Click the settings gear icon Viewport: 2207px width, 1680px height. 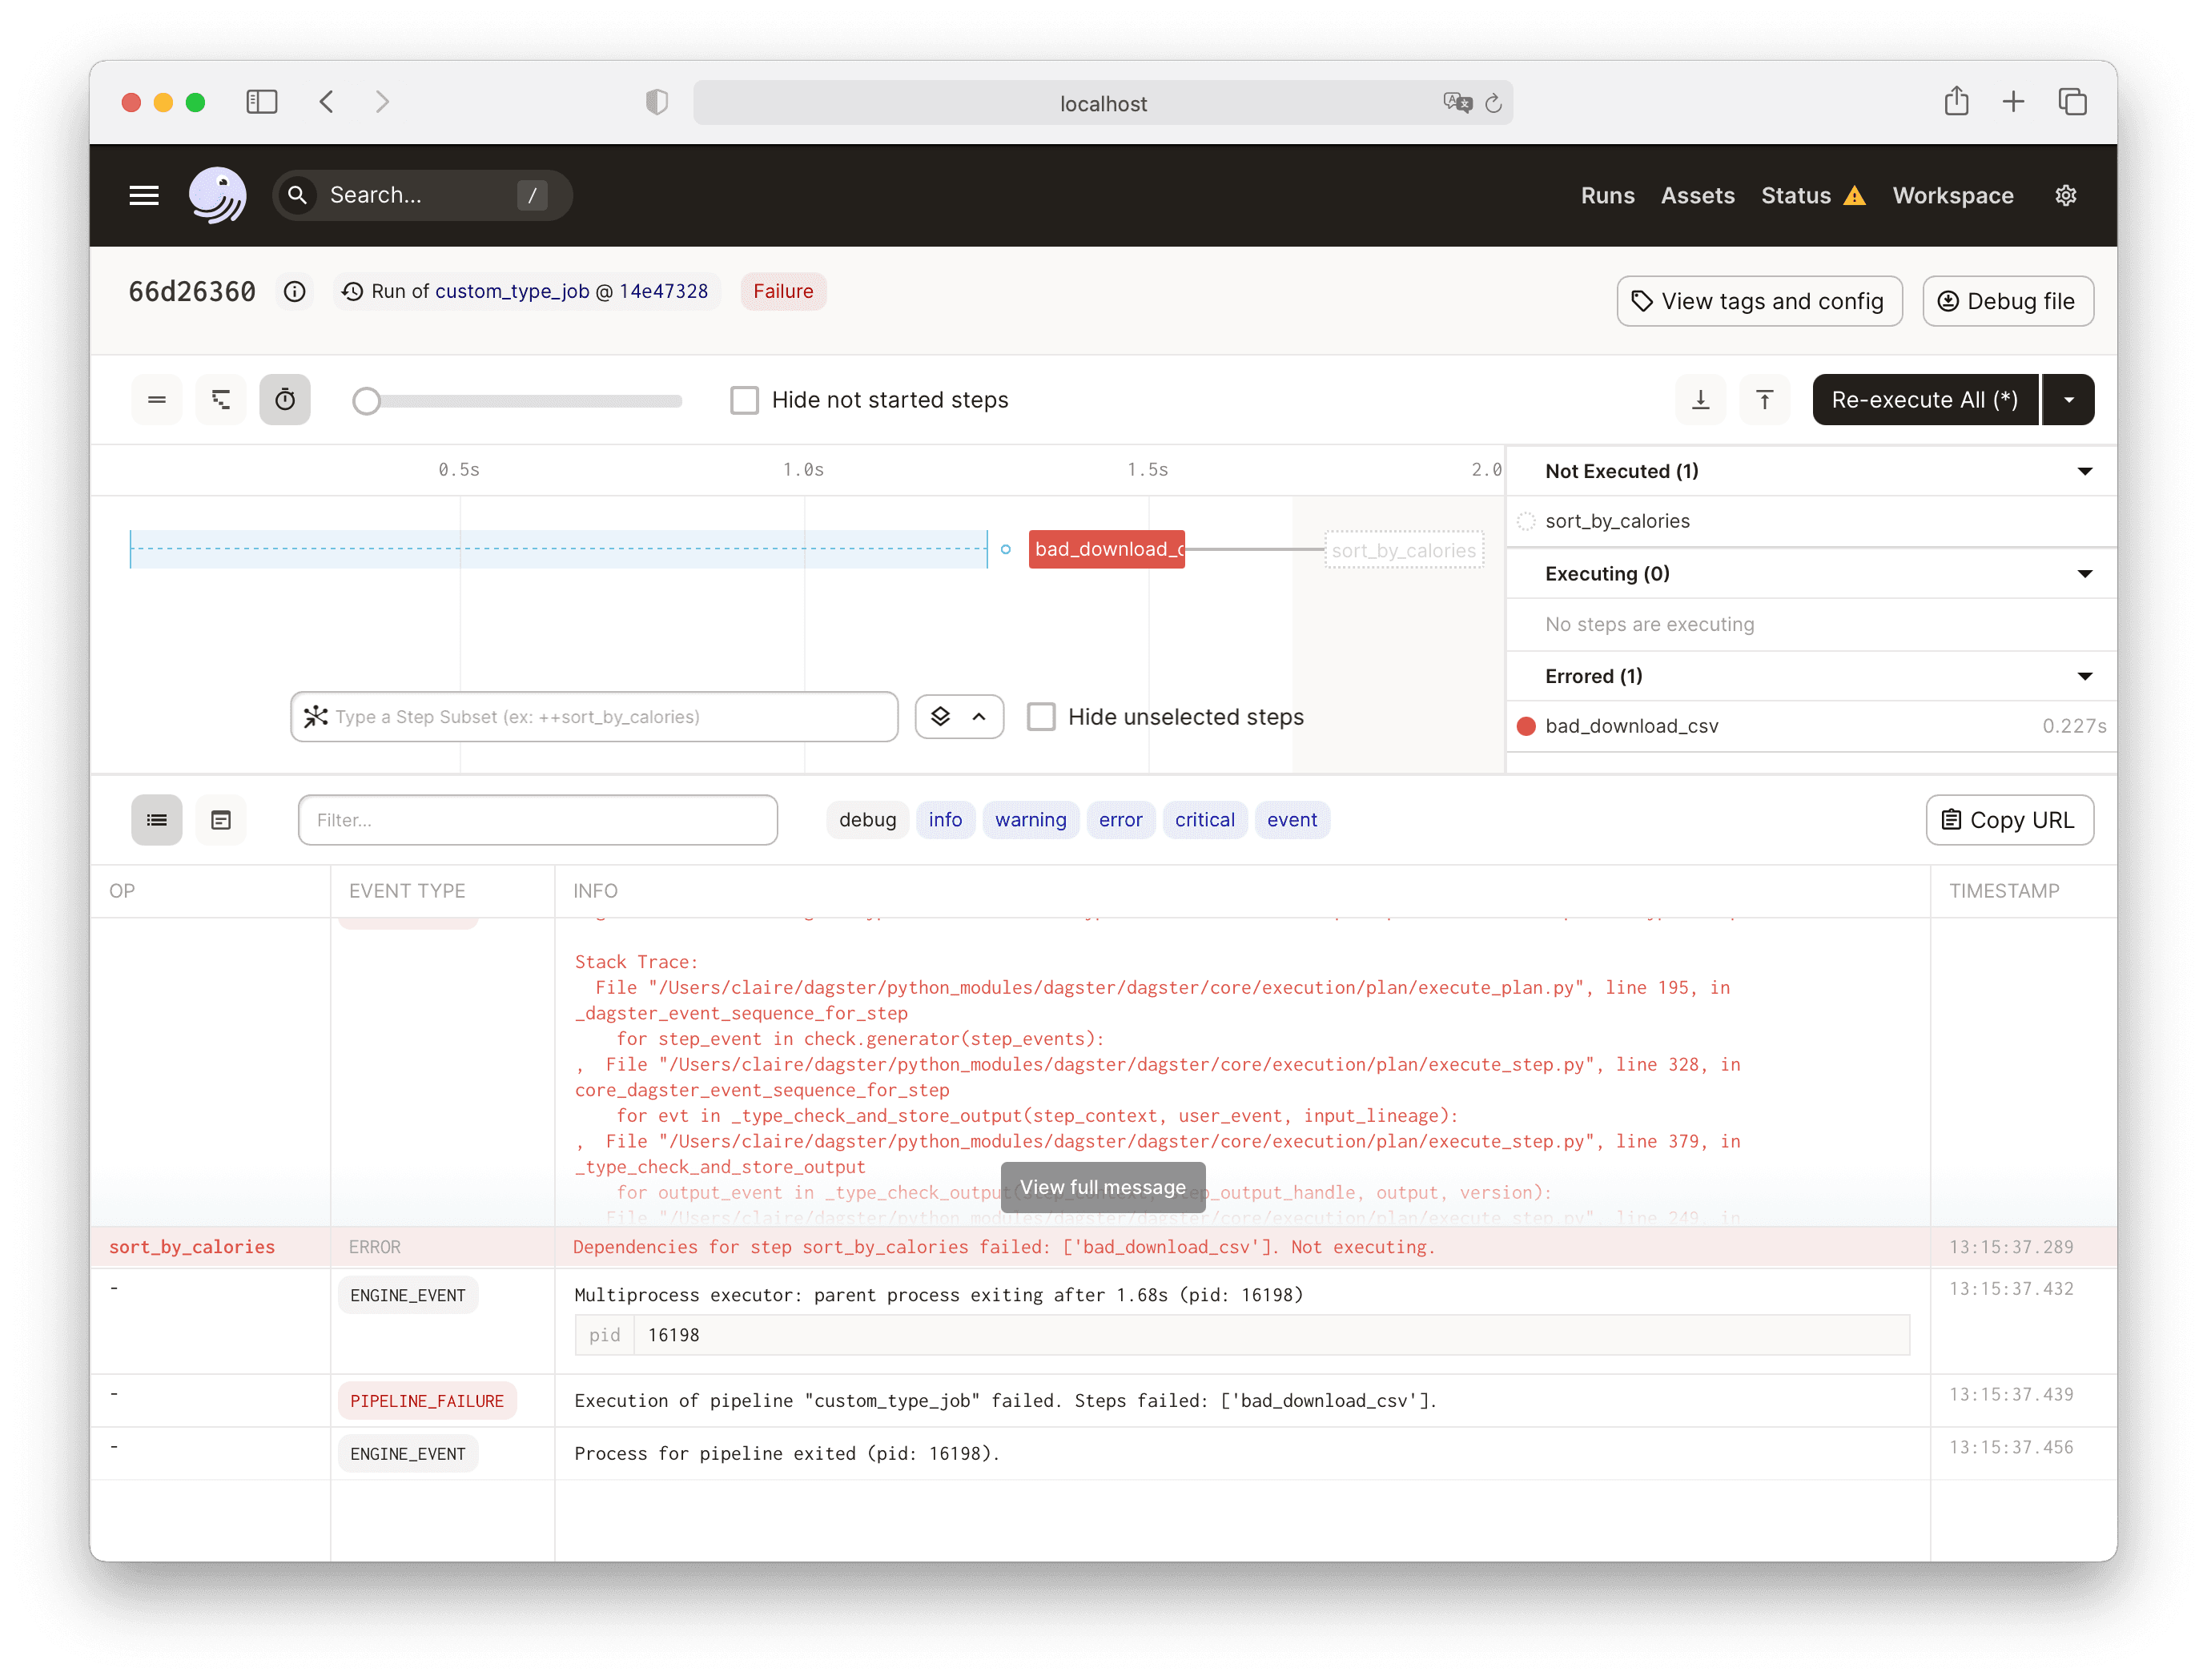[2065, 195]
